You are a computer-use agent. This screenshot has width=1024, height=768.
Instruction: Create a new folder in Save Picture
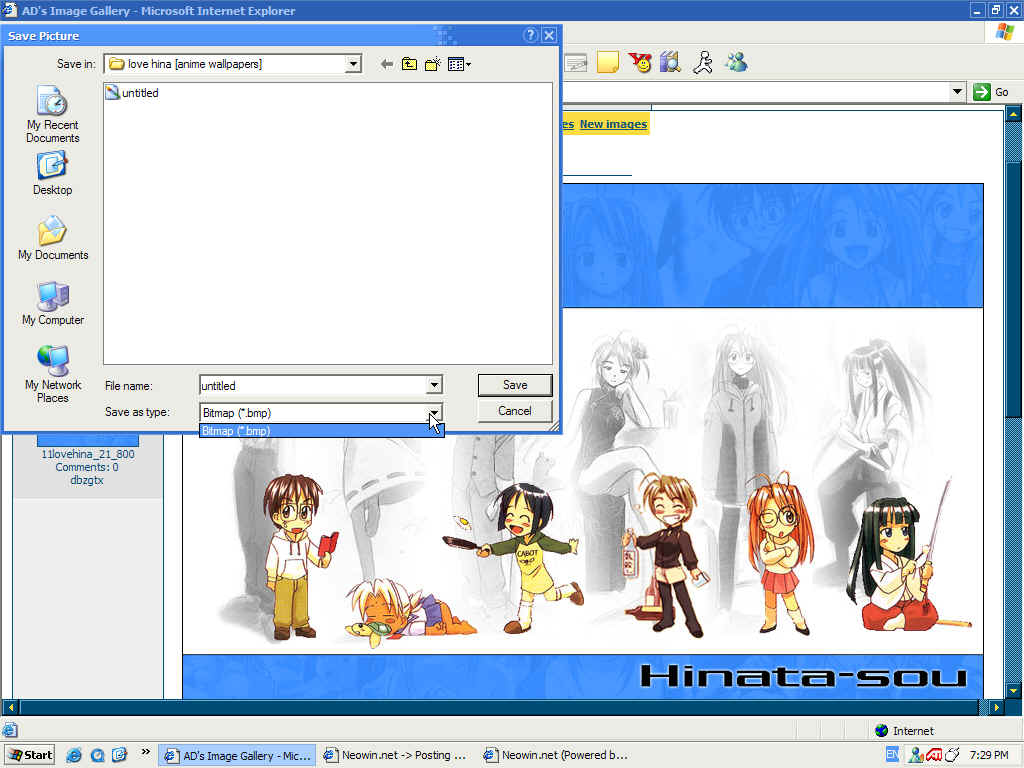pos(432,64)
